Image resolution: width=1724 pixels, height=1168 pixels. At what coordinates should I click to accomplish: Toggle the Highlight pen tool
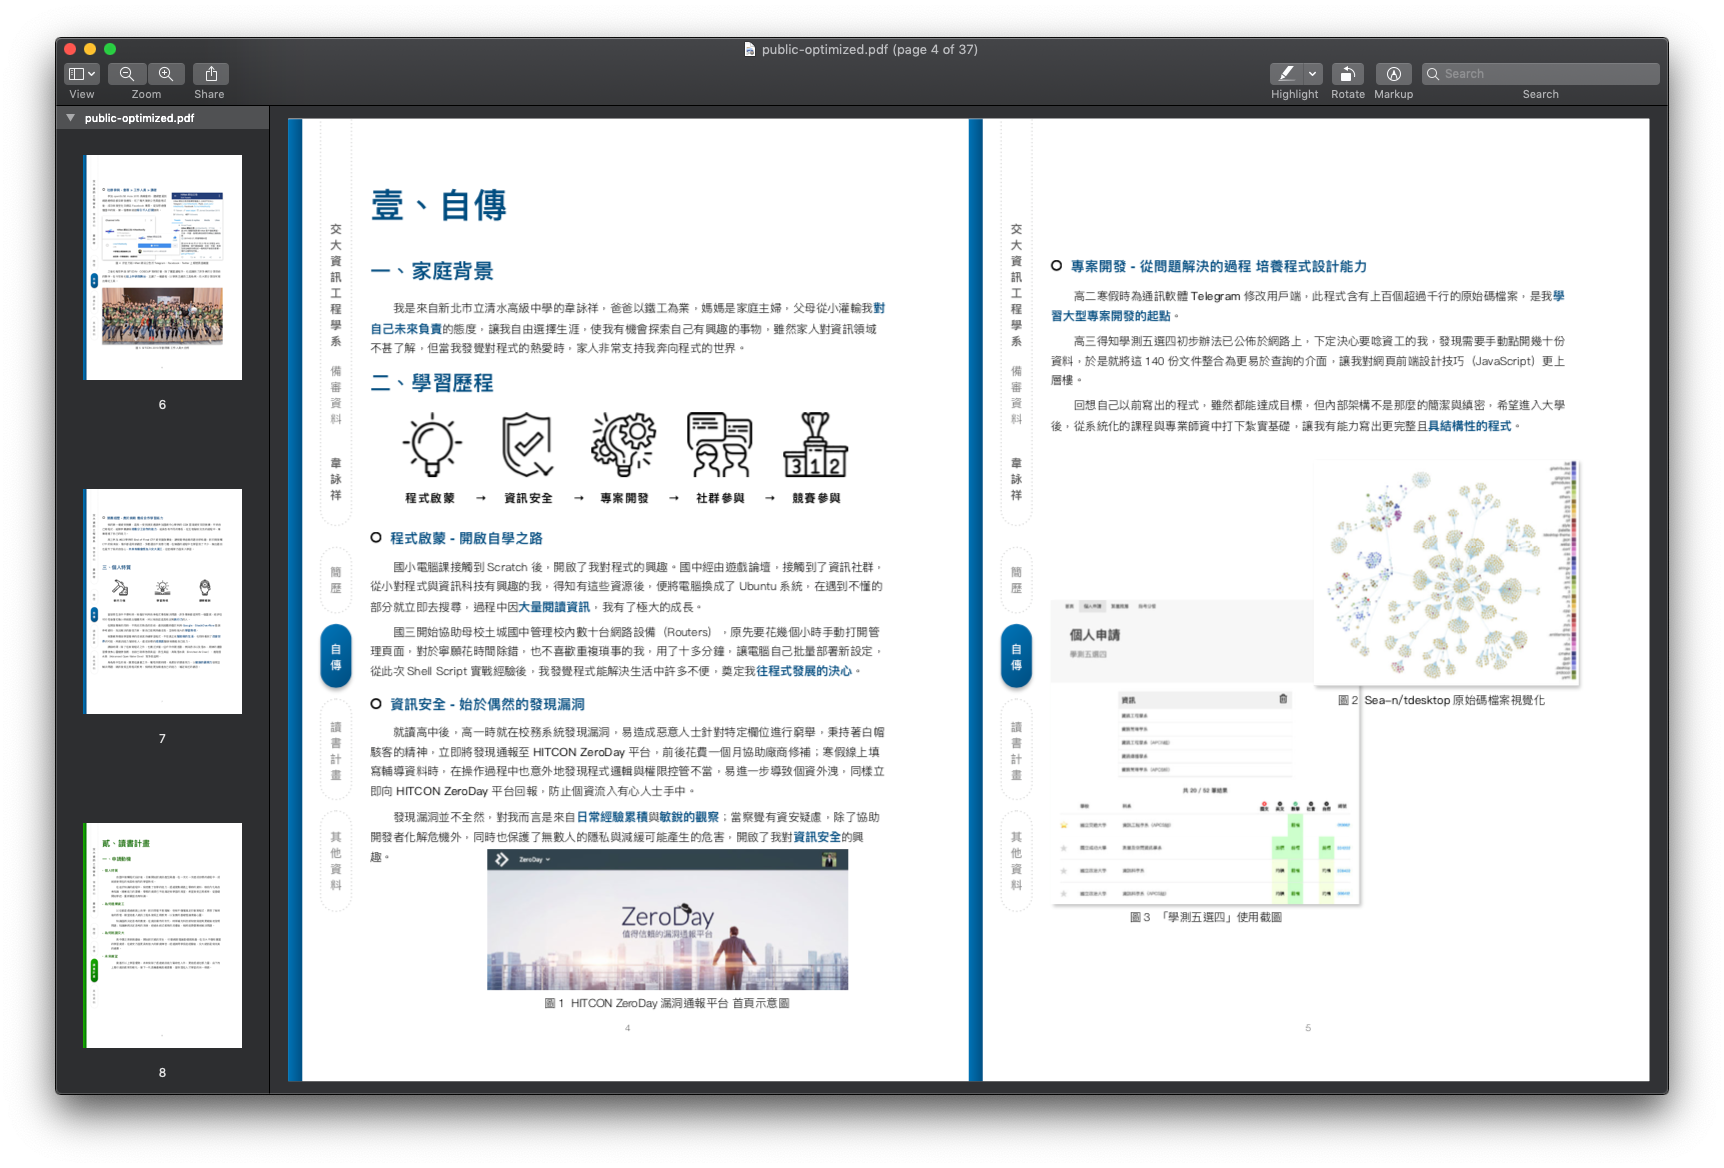click(1286, 74)
